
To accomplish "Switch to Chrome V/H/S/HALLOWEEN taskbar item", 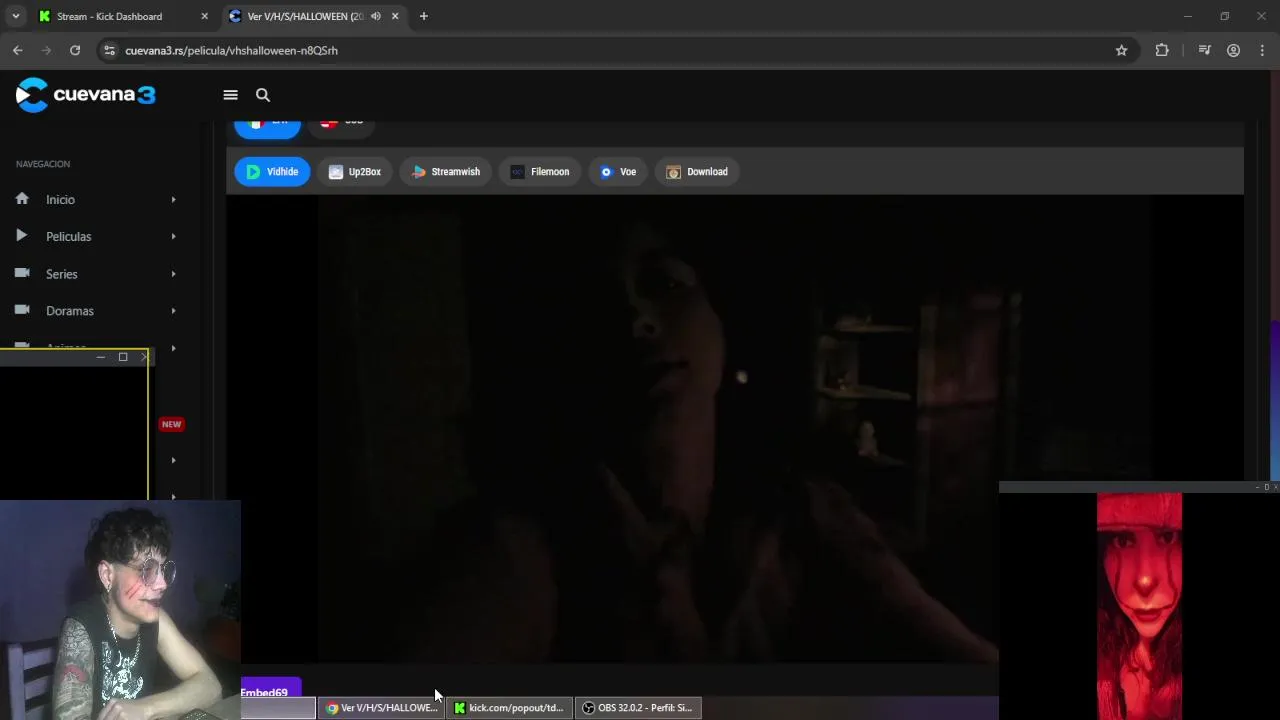I will pos(381,708).
